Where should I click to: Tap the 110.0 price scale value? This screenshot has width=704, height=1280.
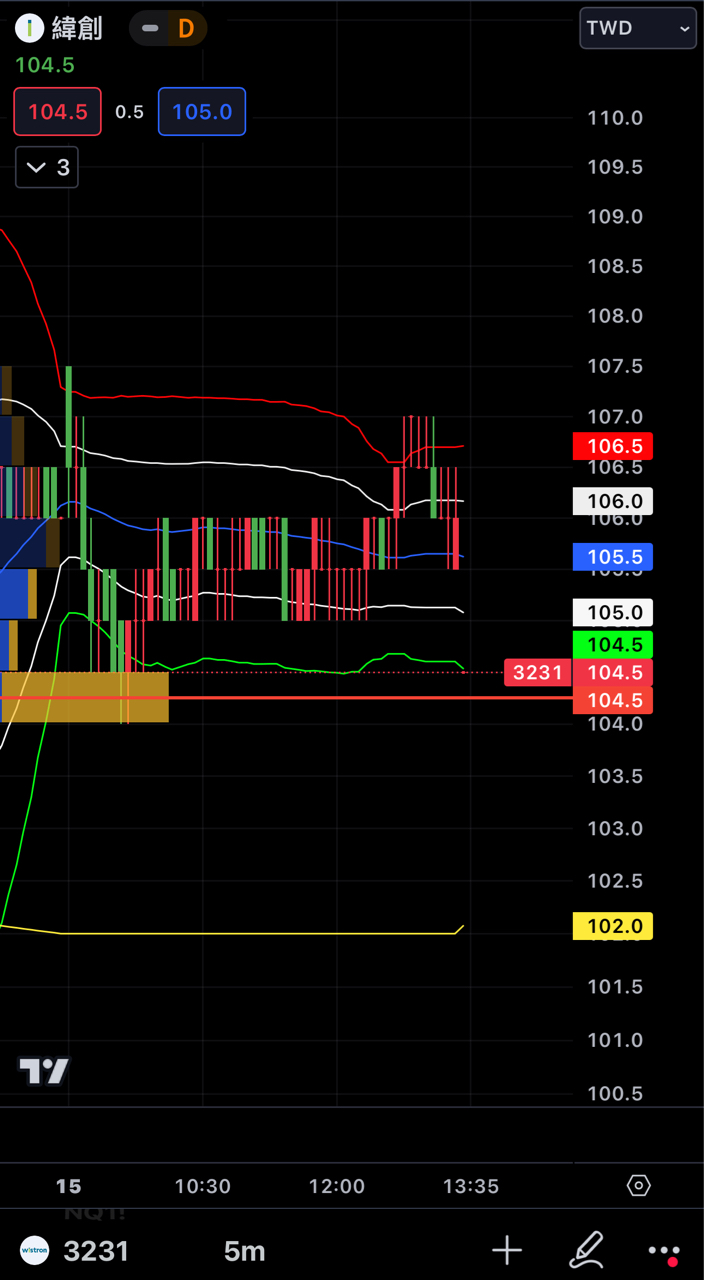pos(615,118)
